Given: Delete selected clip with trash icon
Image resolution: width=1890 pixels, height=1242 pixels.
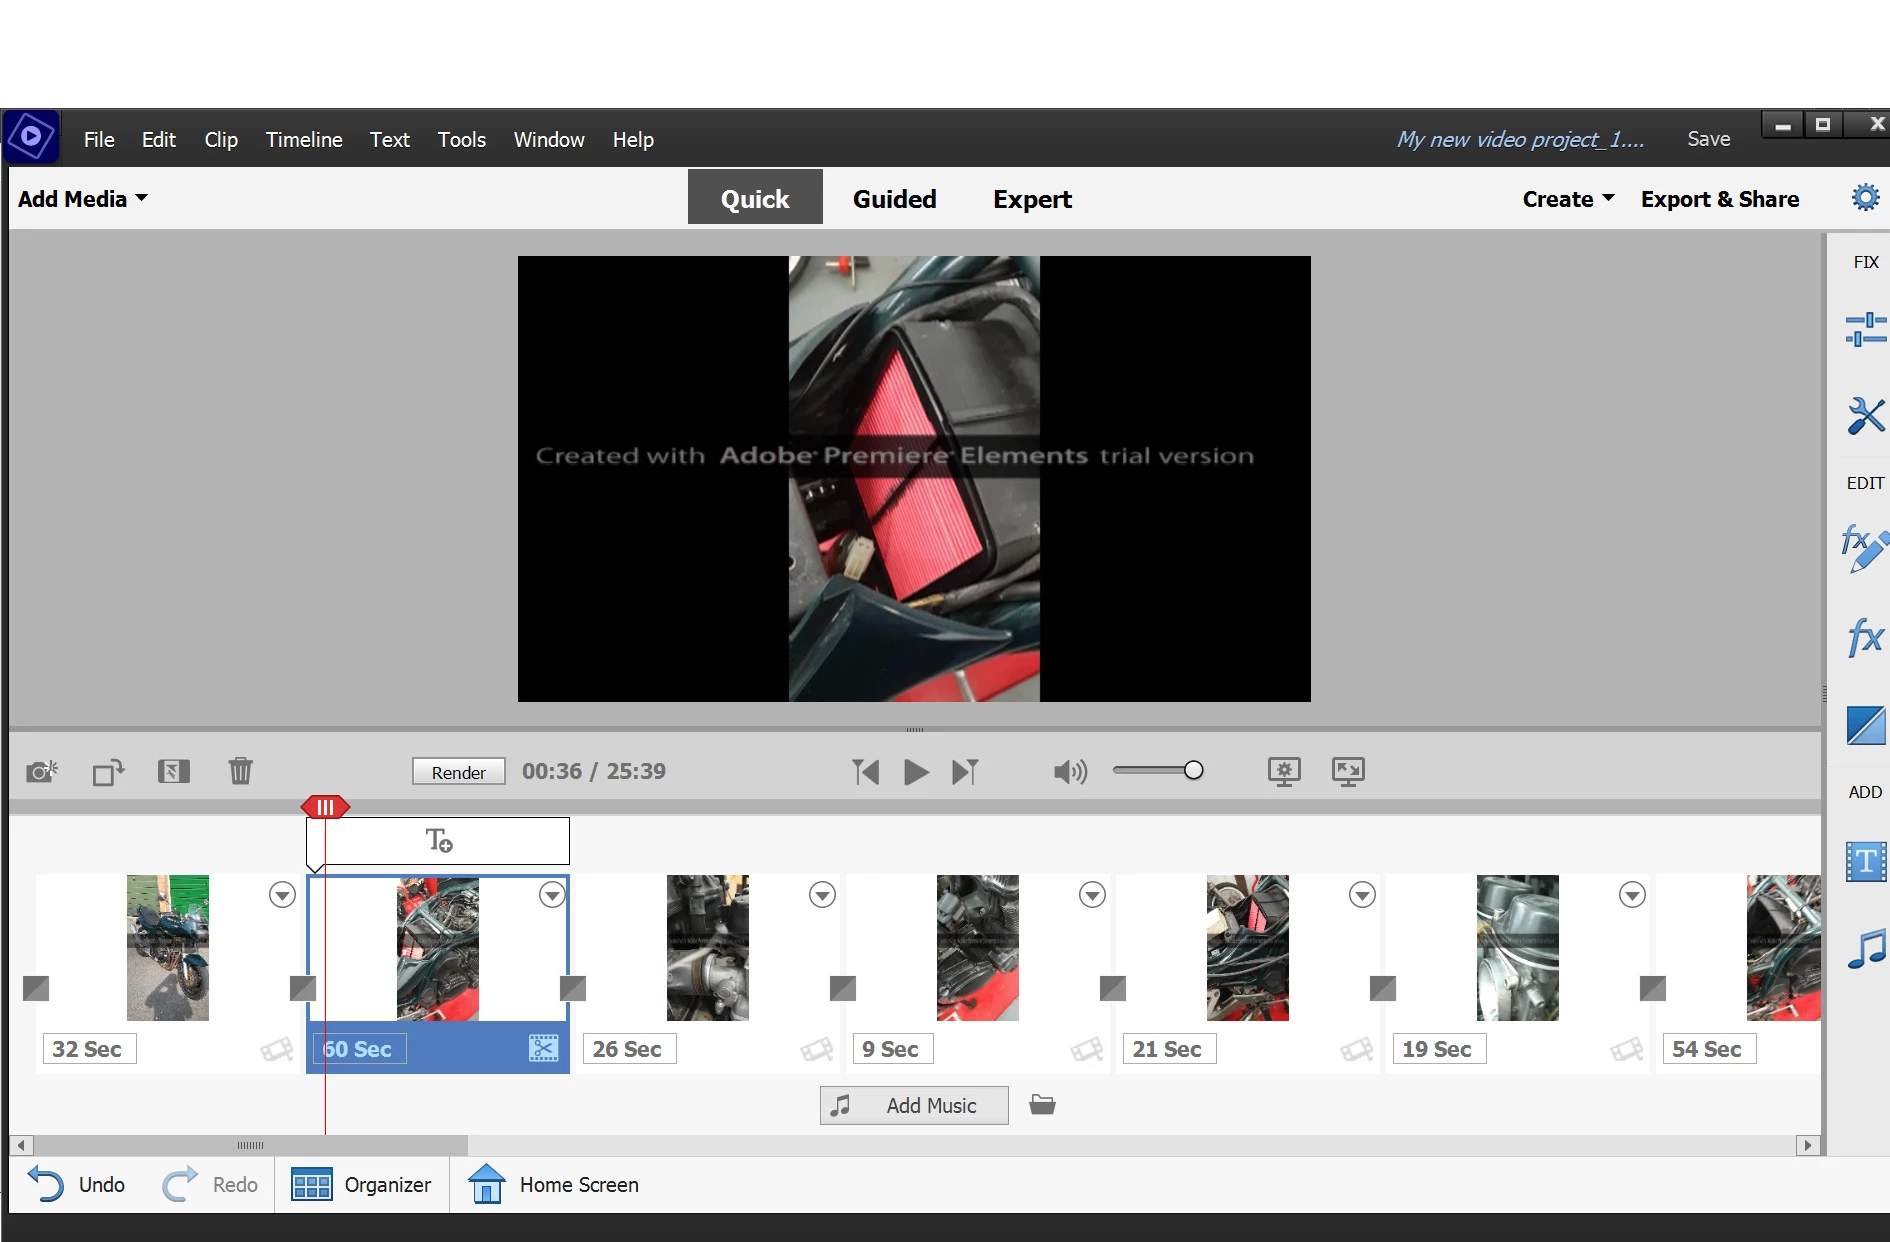Looking at the screenshot, I should [x=240, y=771].
